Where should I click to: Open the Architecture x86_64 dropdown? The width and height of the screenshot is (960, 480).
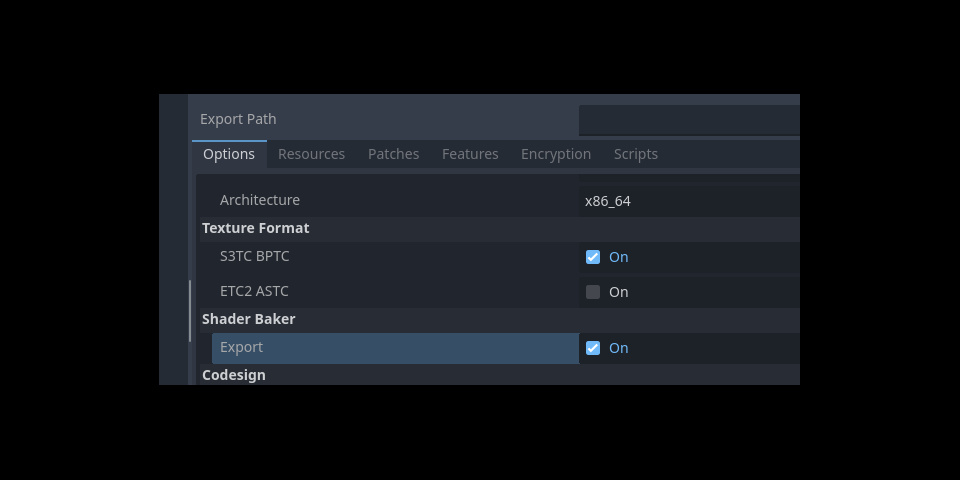click(x=689, y=201)
